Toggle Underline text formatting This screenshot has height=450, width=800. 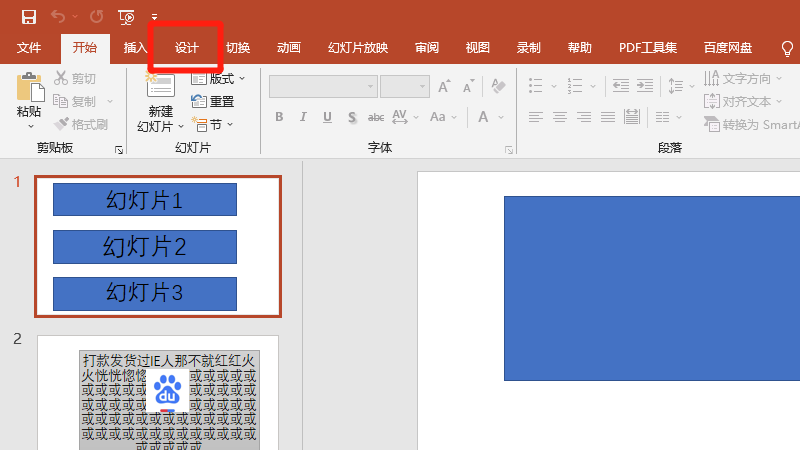(328, 117)
